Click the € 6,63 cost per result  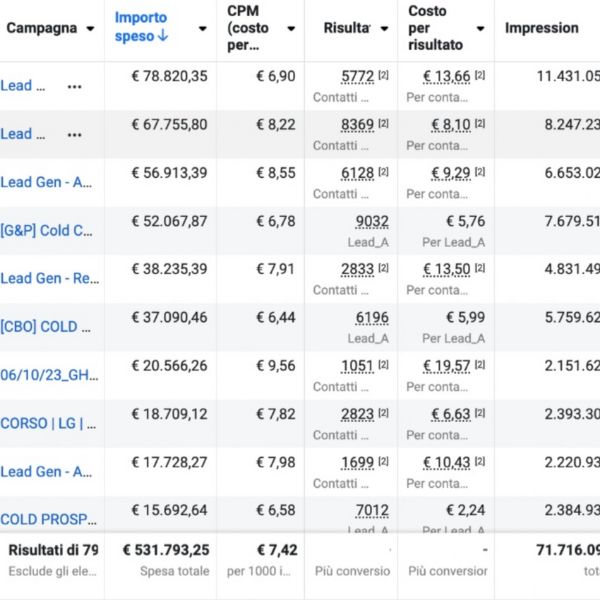tap(451, 414)
